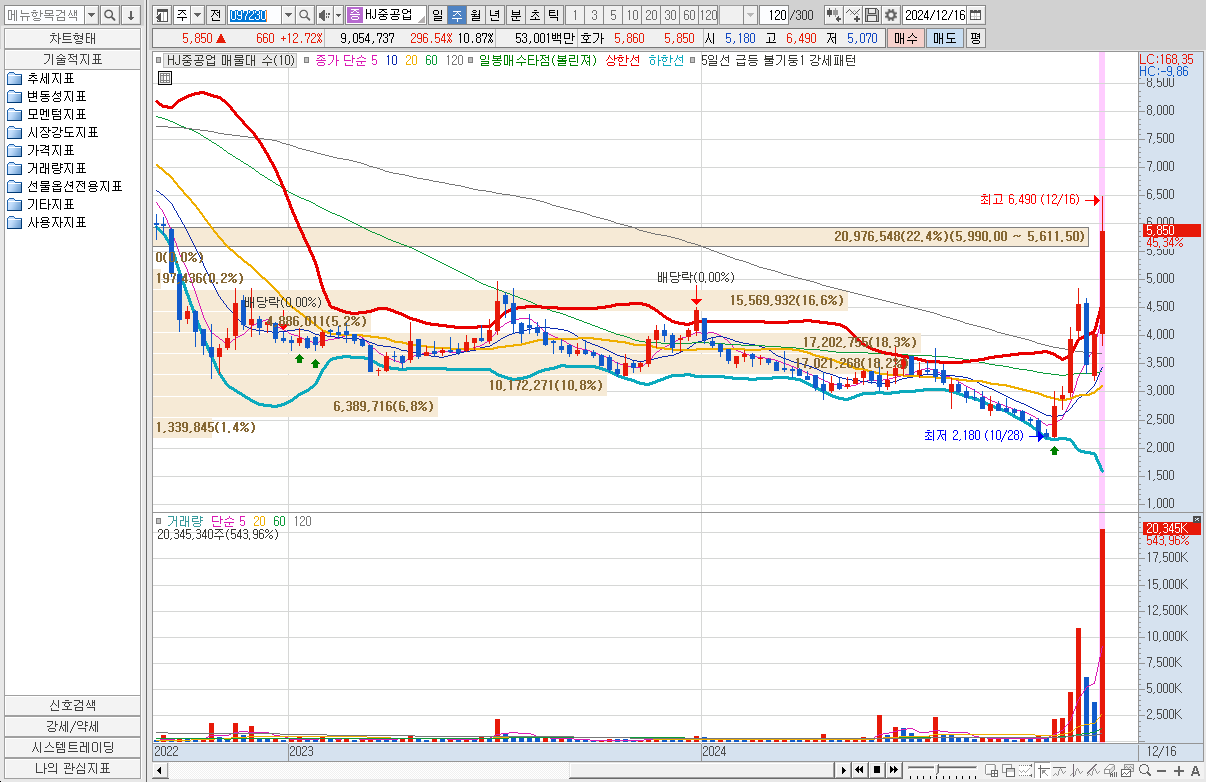Select the 일 daily period button

437,15
